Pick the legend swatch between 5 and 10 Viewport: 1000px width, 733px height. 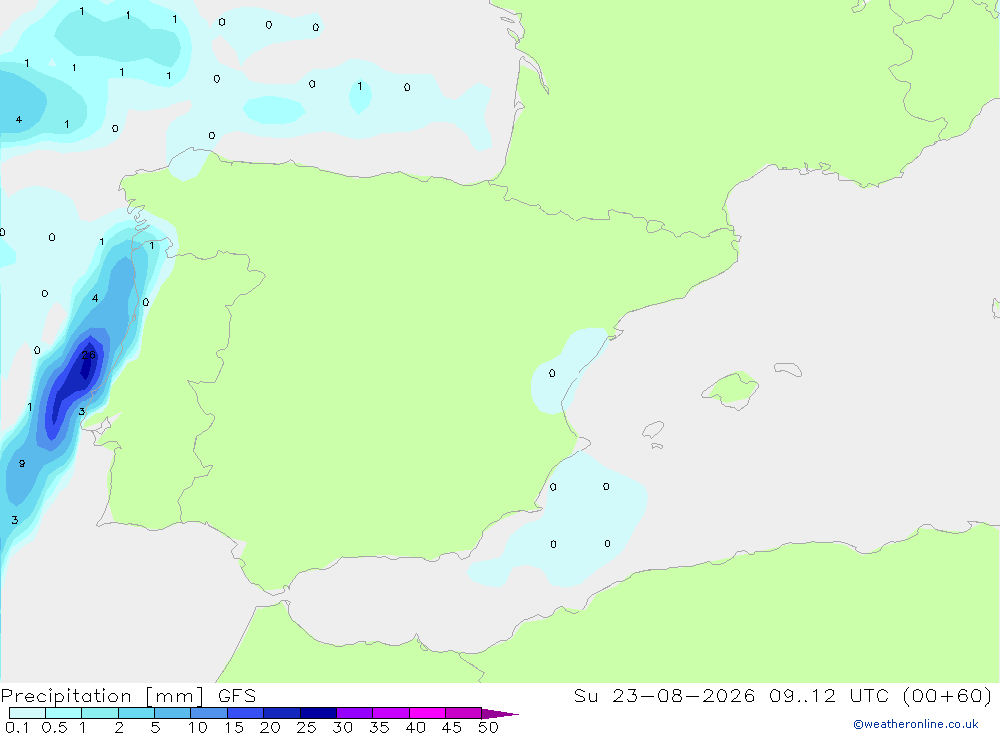pyautogui.click(x=173, y=713)
